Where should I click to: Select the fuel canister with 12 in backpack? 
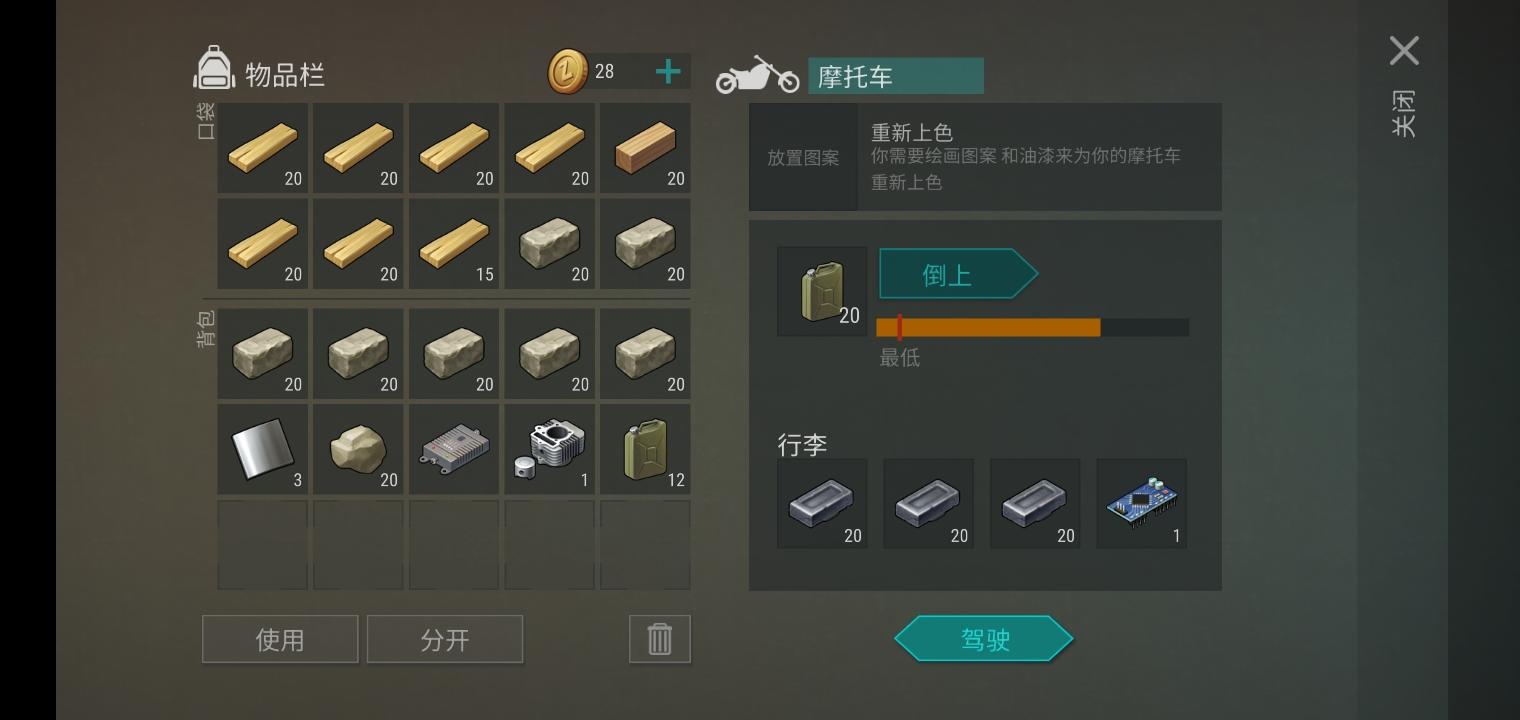[645, 449]
